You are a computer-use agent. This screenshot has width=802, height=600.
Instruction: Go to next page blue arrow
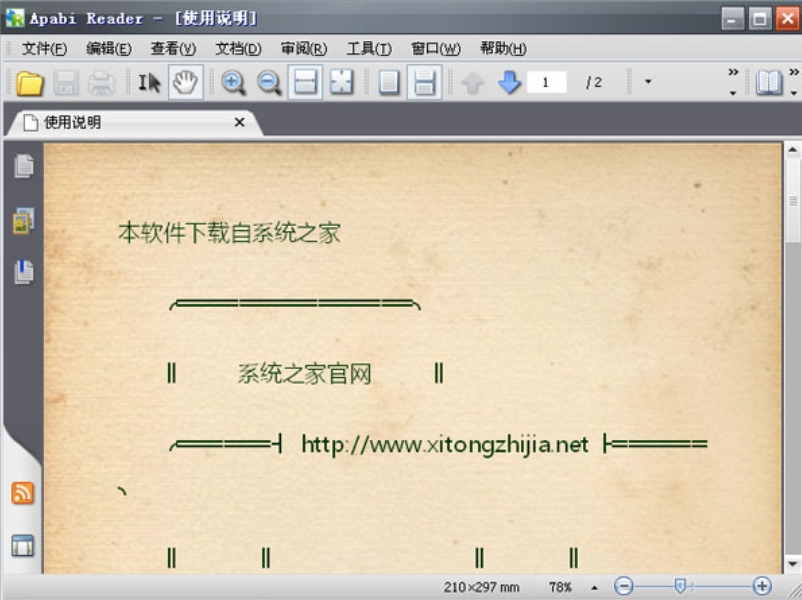509,82
